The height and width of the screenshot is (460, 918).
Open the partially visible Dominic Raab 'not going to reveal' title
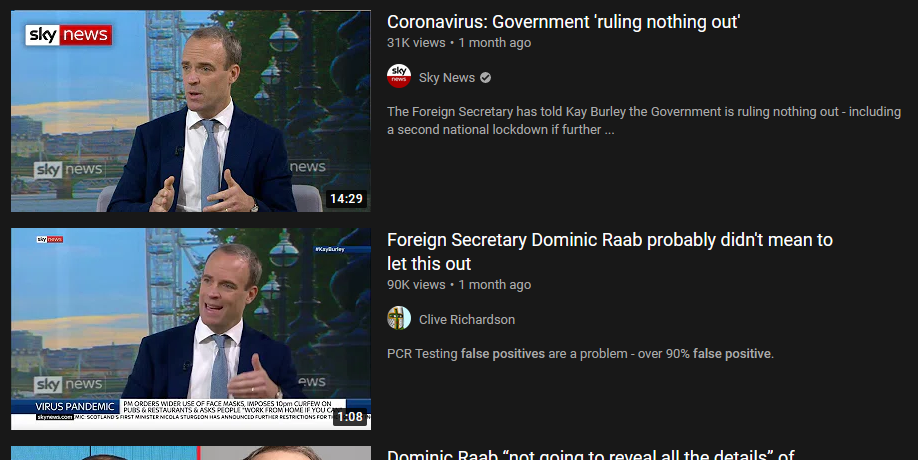click(x=591, y=454)
